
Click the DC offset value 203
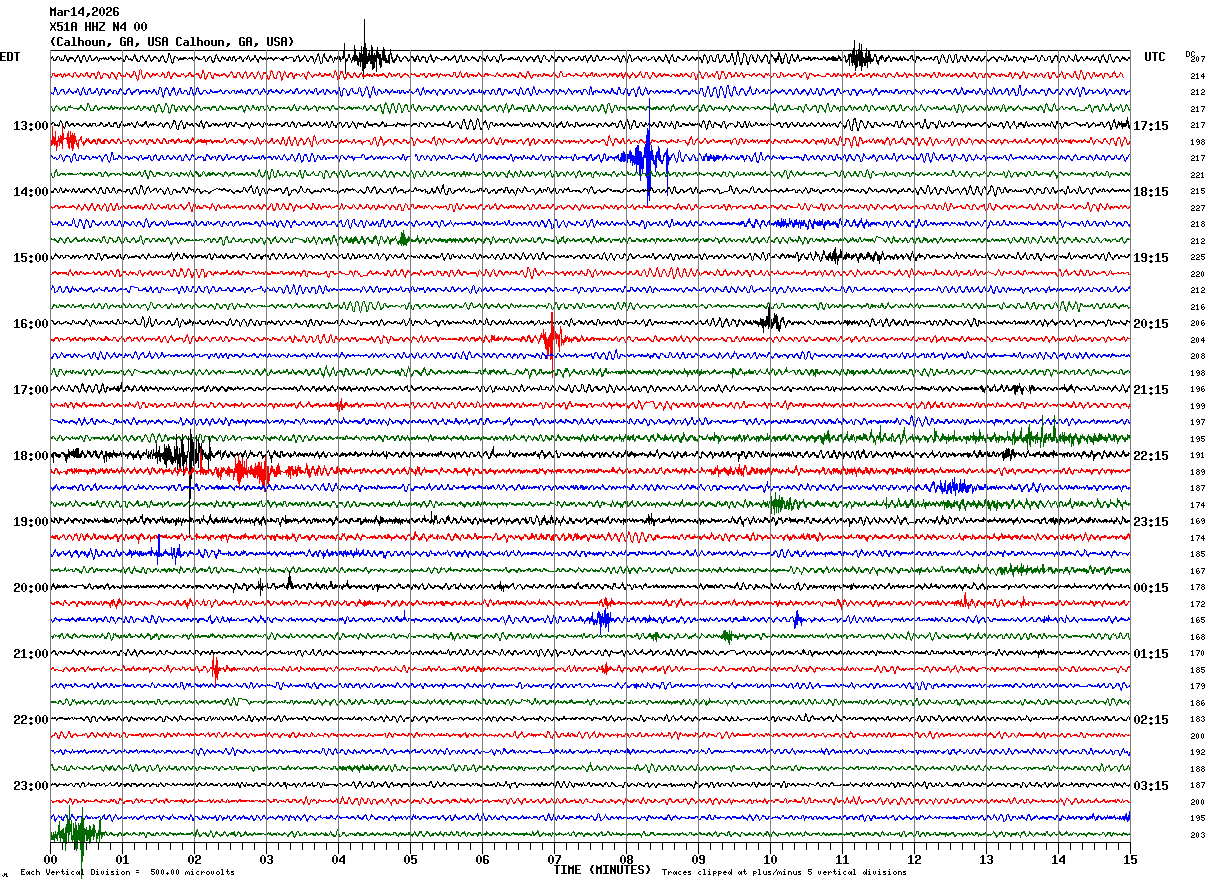pos(1197,835)
